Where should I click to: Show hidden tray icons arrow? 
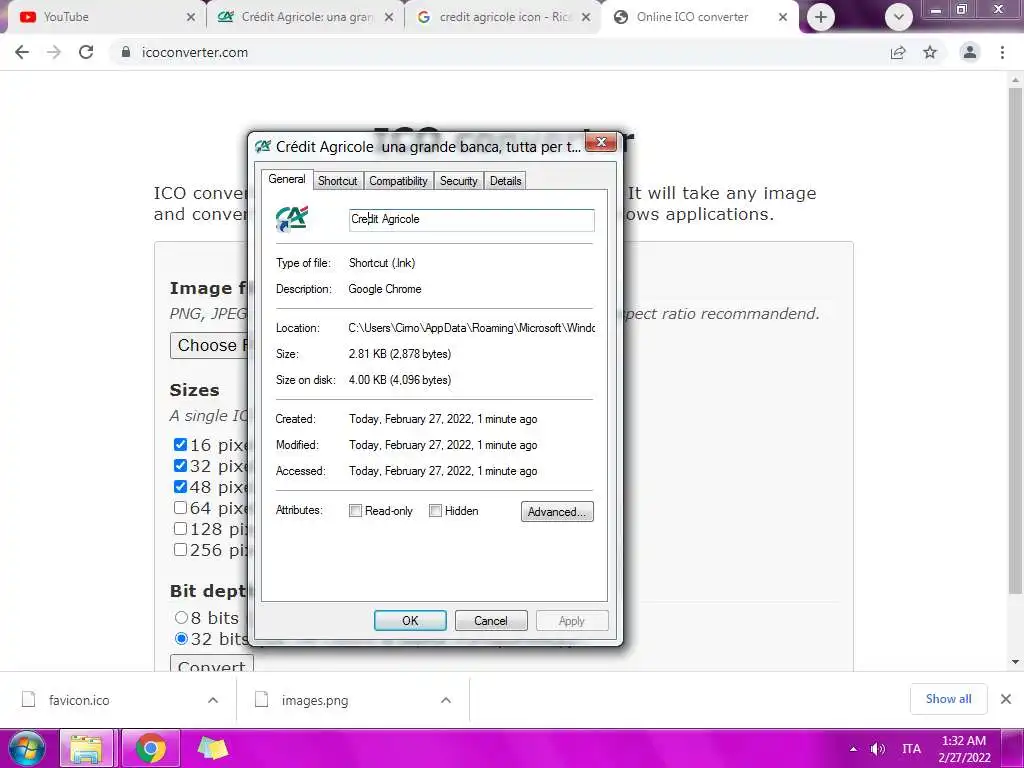[853, 749]
